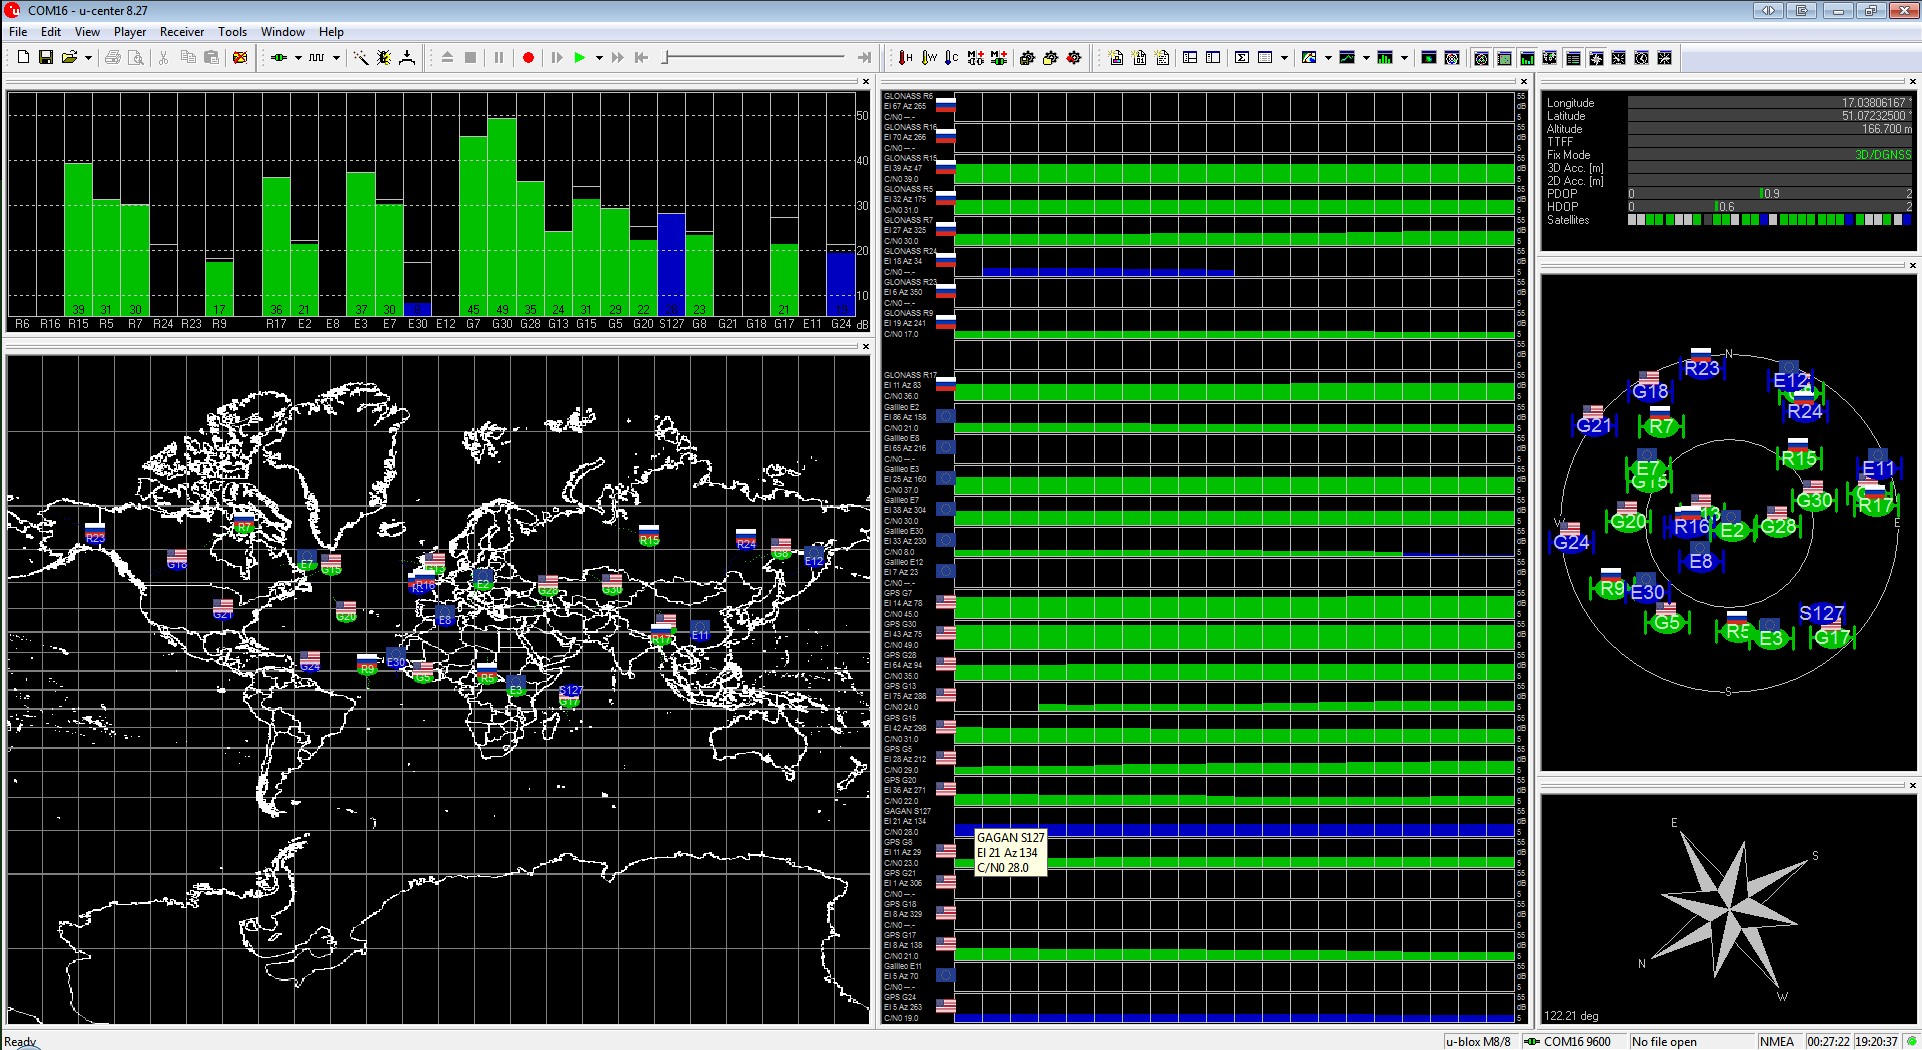Open the Receiver menu
Viewport: 1922px width, 1050px height.
(182, 32)
